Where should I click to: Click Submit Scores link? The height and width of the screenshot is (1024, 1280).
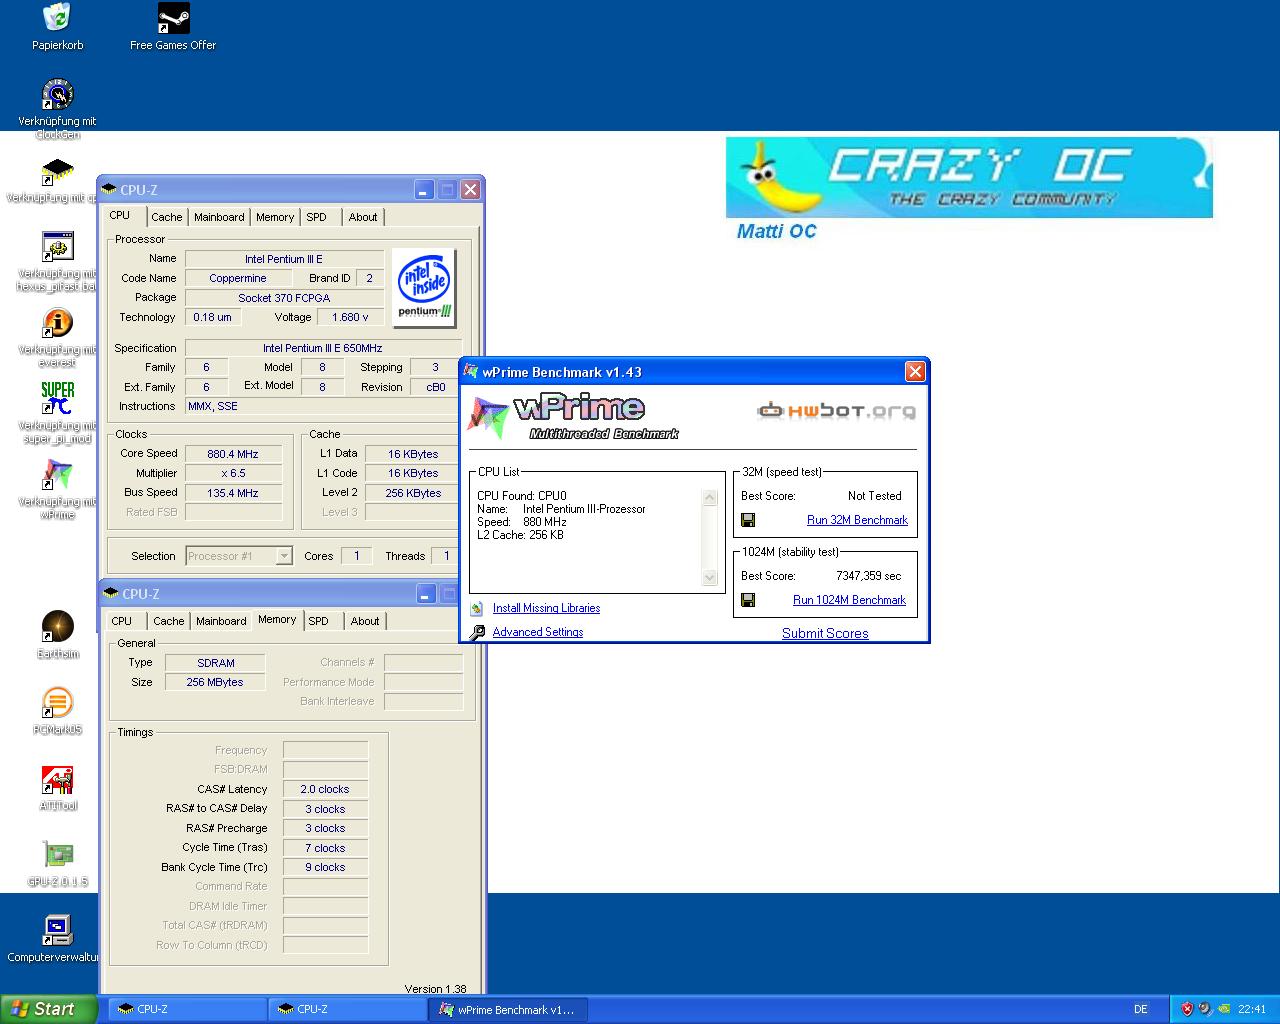825,633
